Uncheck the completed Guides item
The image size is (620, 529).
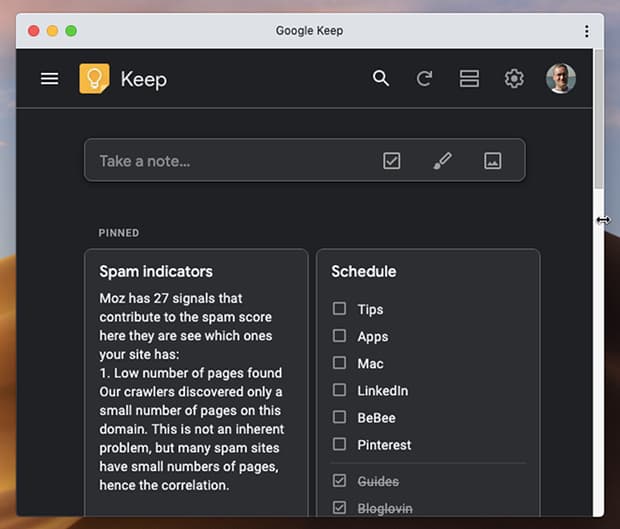(340, 481)
